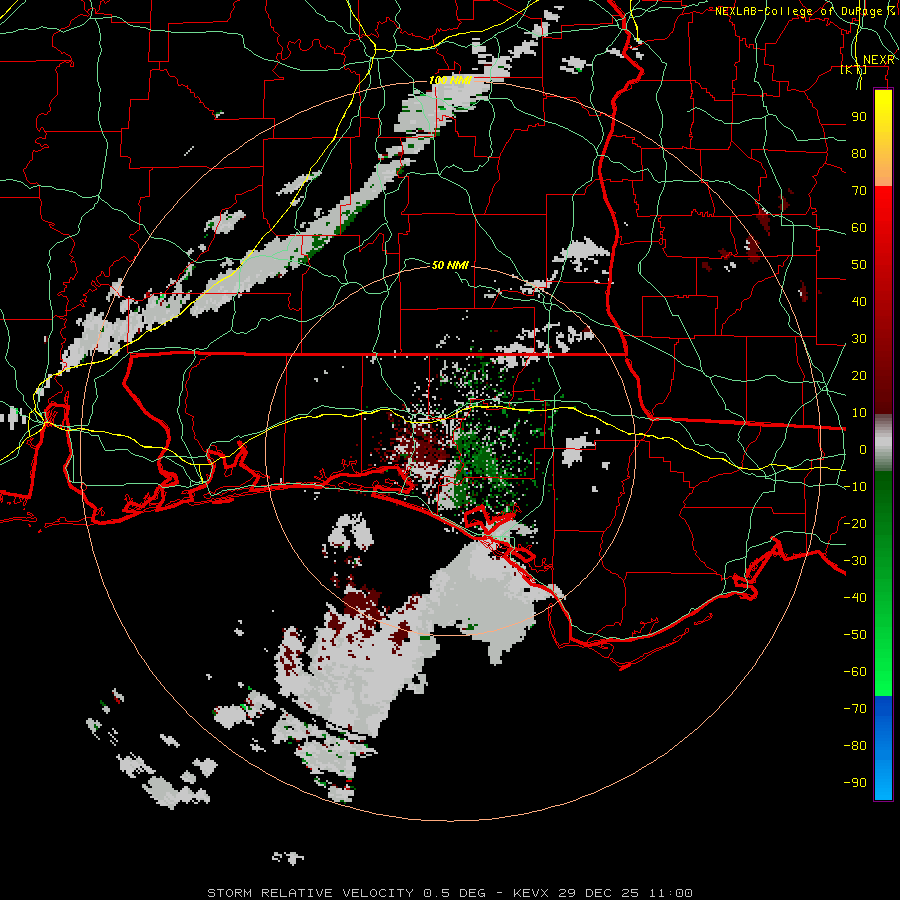
Task: Click the 60 value on velocity scale
Action: (859, 227)
